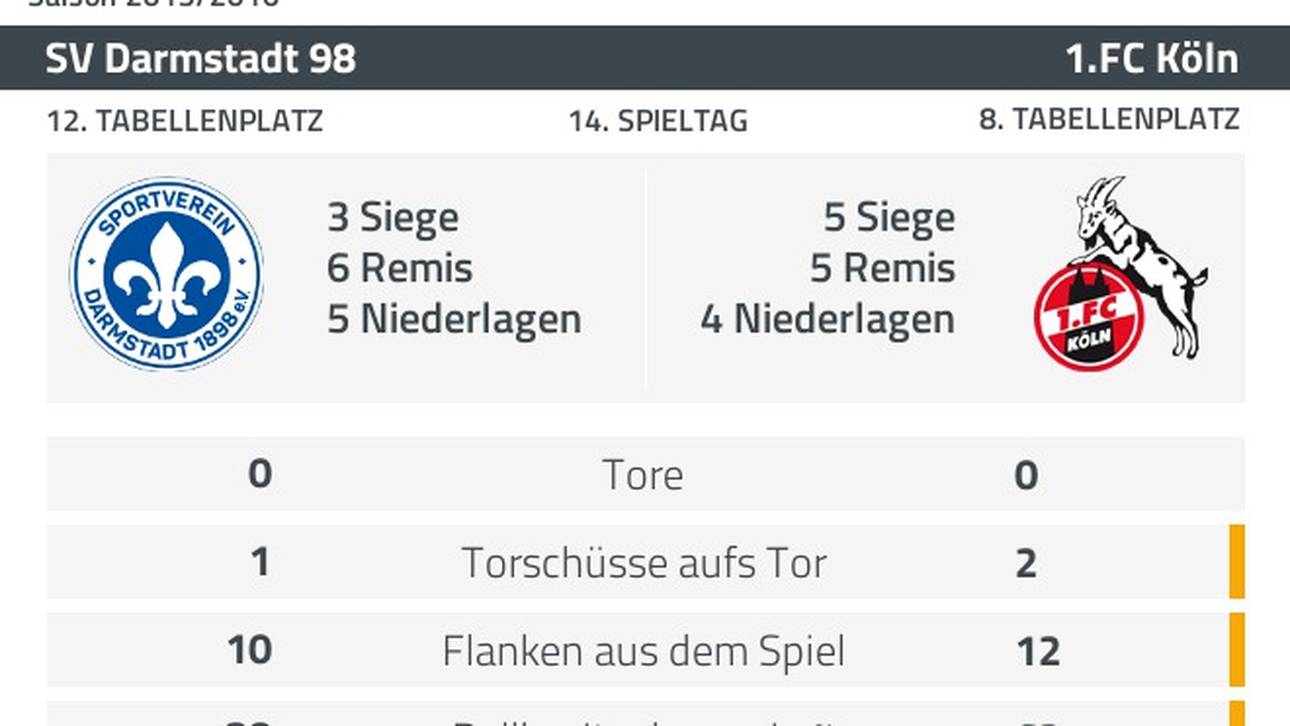
Task: Click the 1. FC Köln goat logo
Action: [x=1120, y=274]
